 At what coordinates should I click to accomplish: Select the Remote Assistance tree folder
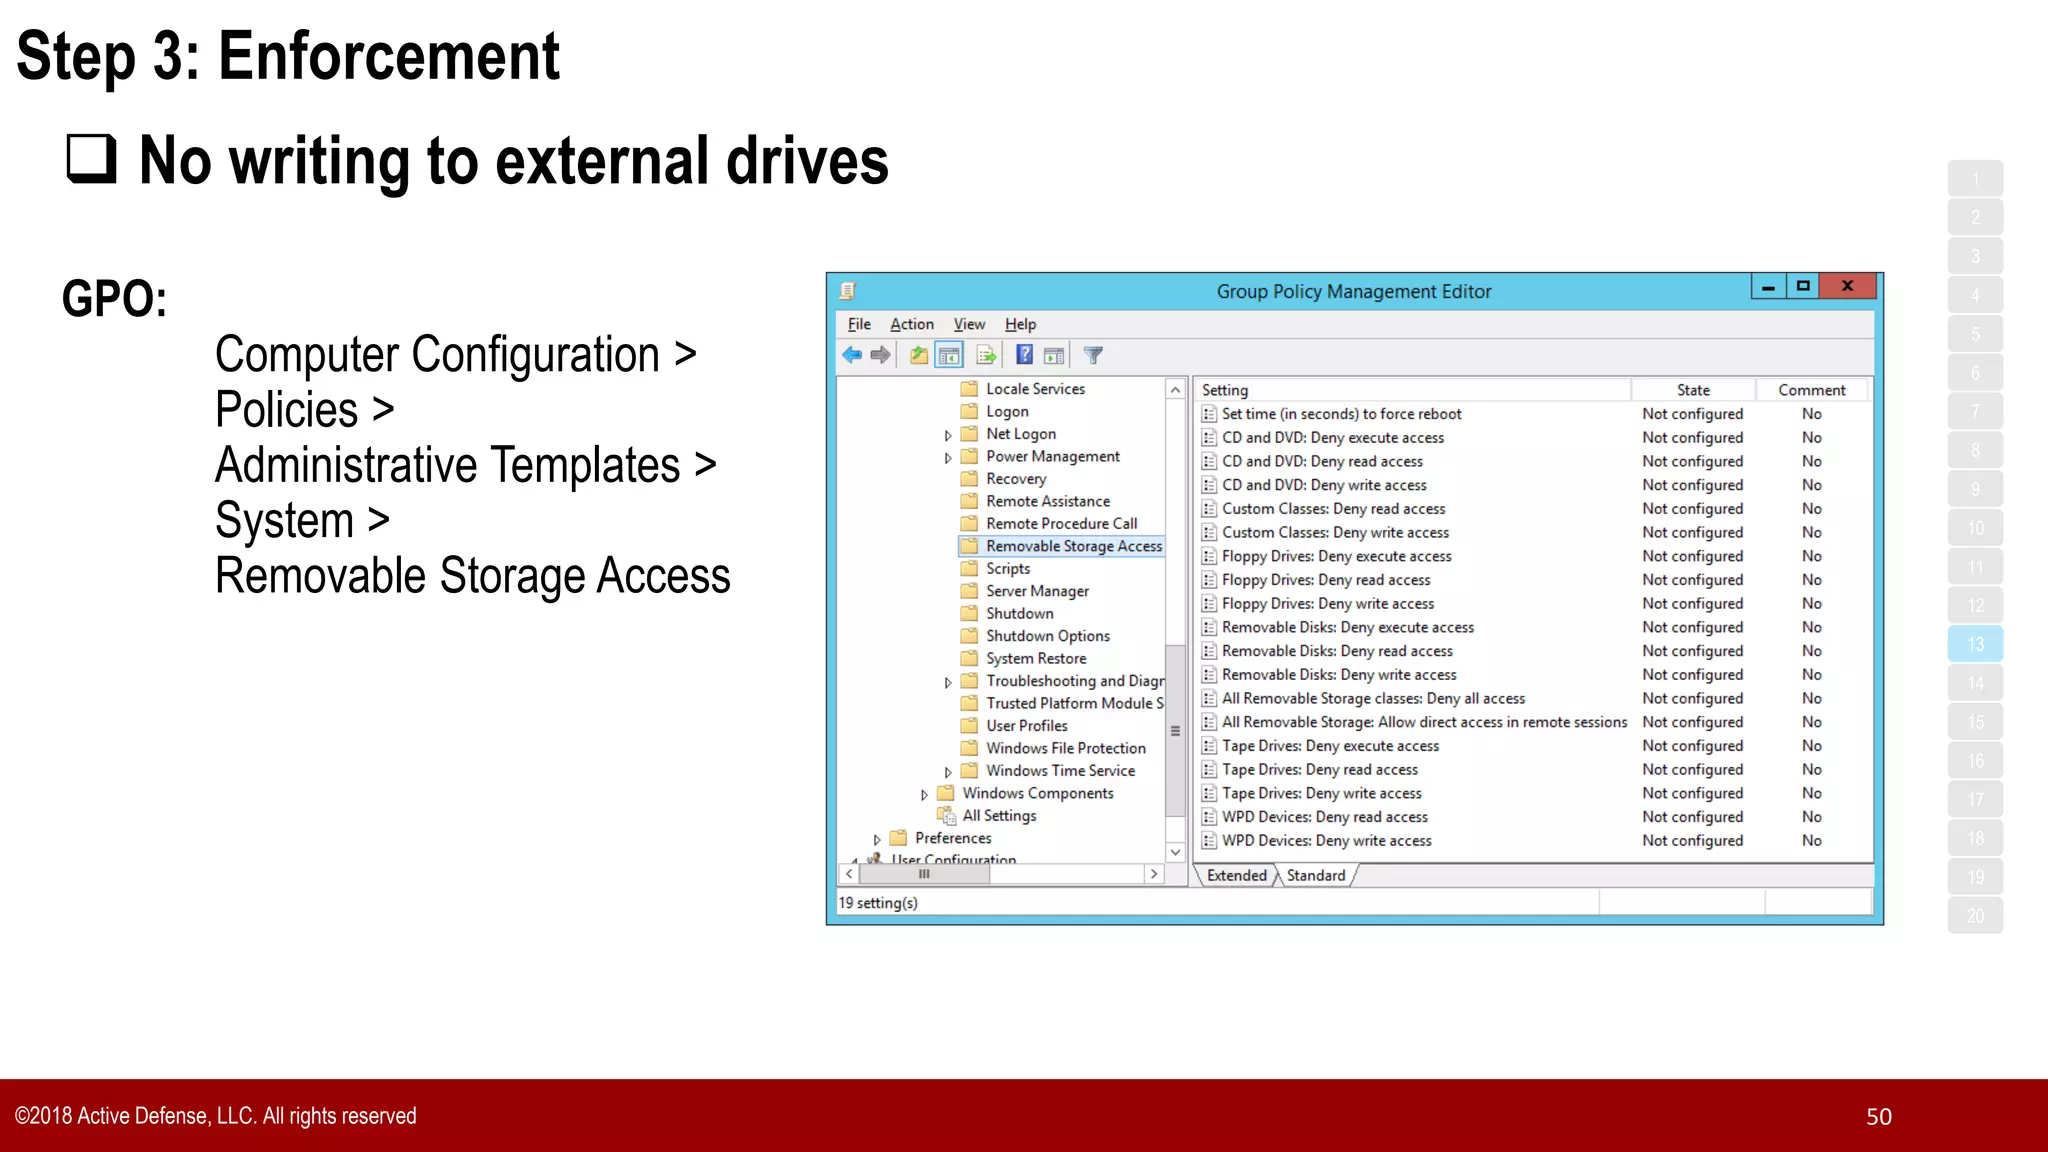click(x=1047, y=502)
